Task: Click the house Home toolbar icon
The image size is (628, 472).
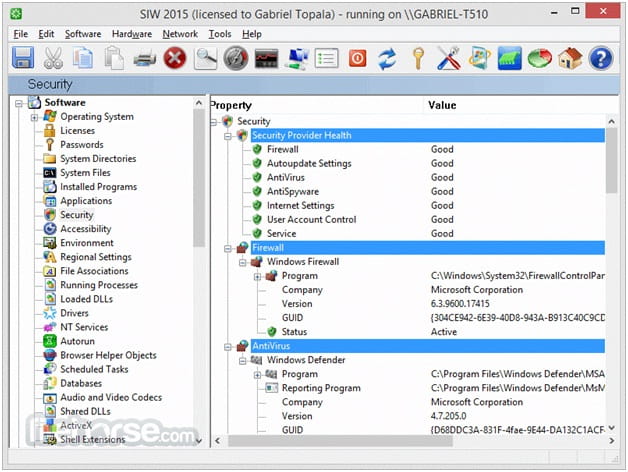Action: tap(570, 58)
